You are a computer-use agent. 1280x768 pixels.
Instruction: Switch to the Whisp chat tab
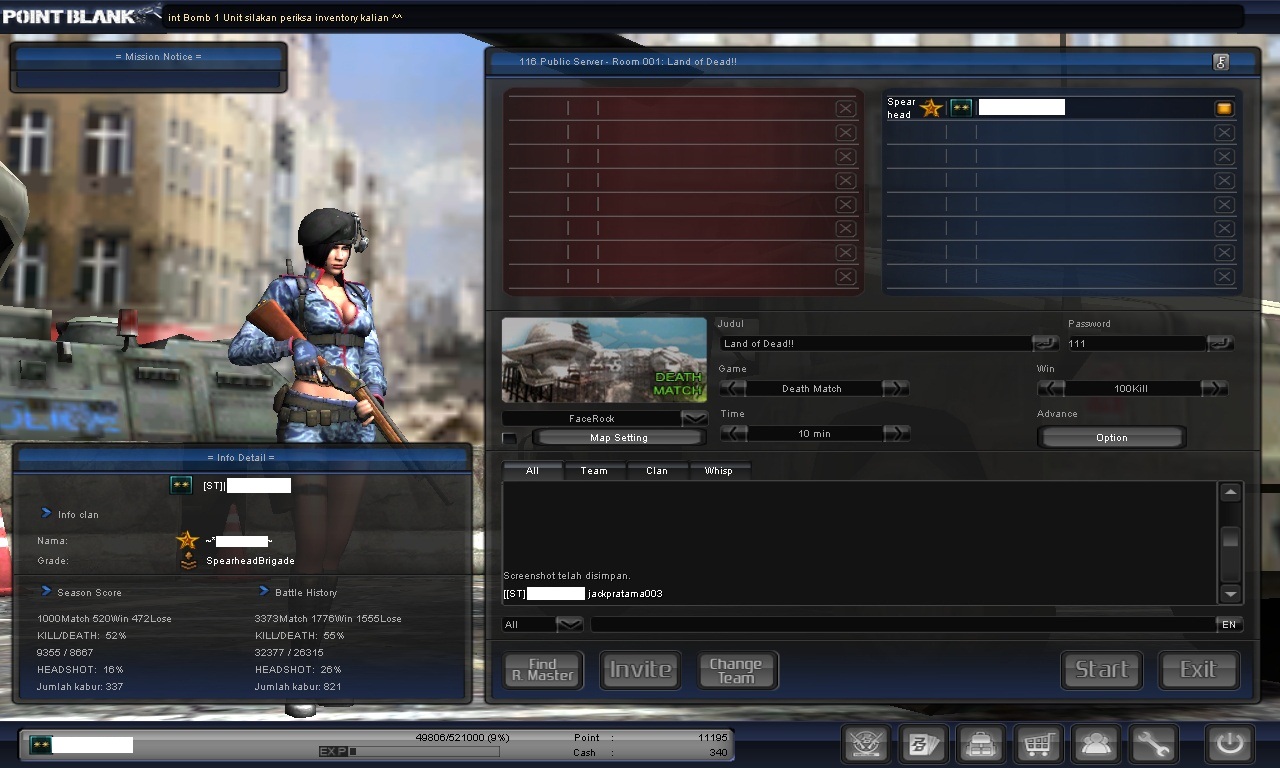(x=719, y=470)
